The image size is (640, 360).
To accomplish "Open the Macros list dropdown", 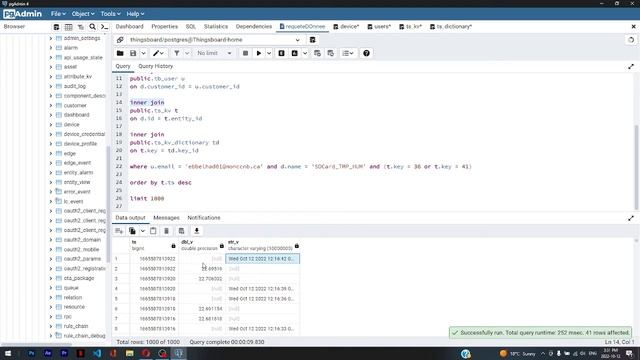I will [348, 53].
